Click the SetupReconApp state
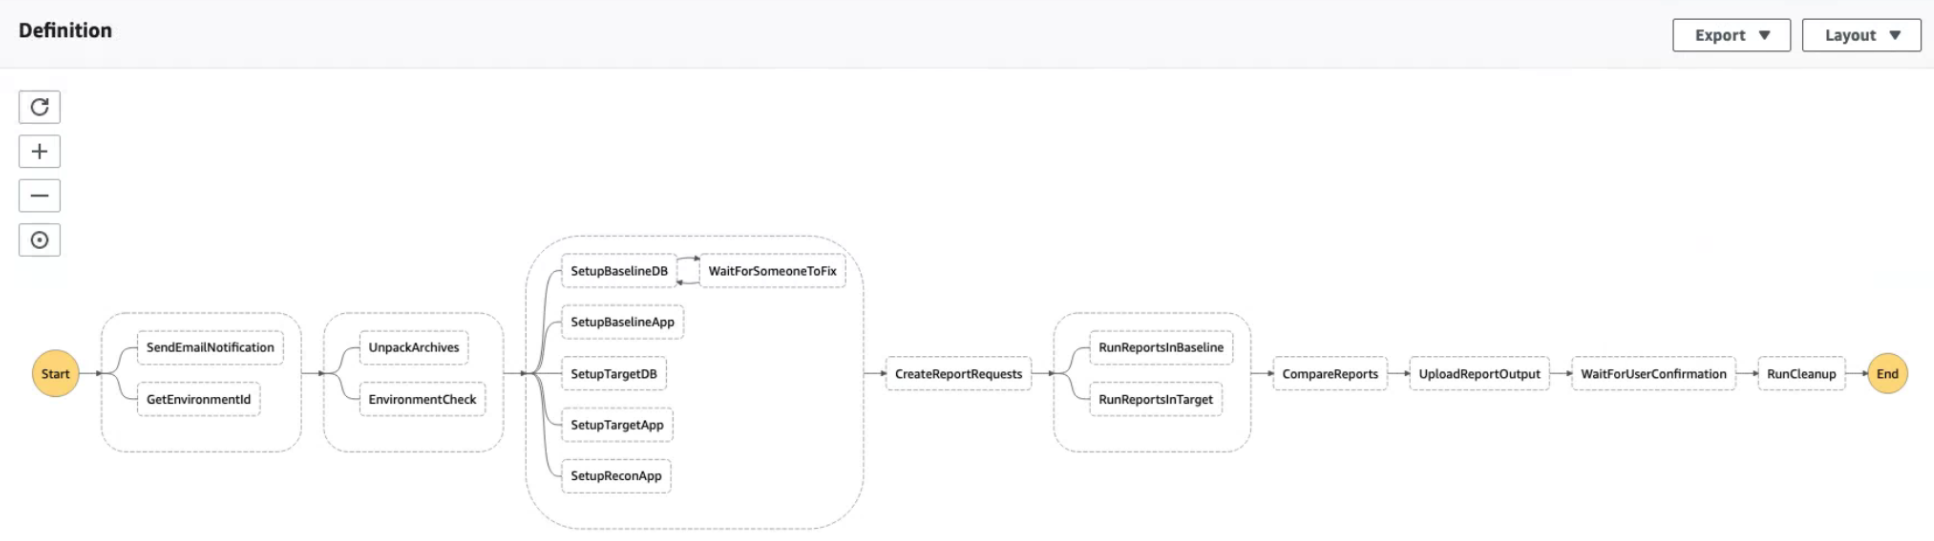The image size is (1934, 541). 616,476
